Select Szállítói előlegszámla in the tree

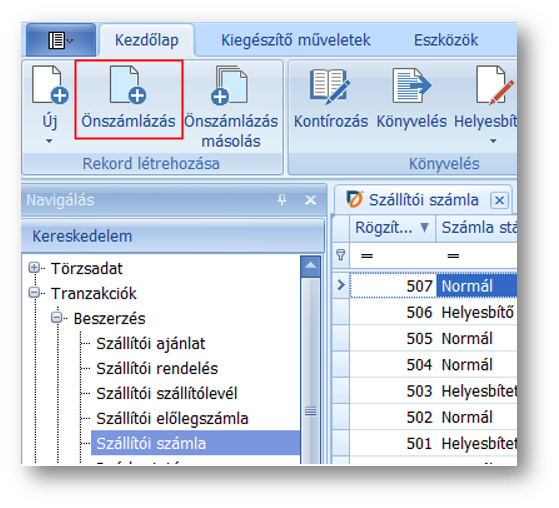pos(172,419)
